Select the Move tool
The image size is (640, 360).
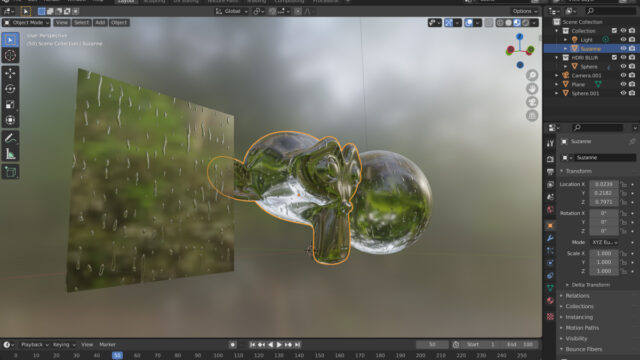click(10, 73)
